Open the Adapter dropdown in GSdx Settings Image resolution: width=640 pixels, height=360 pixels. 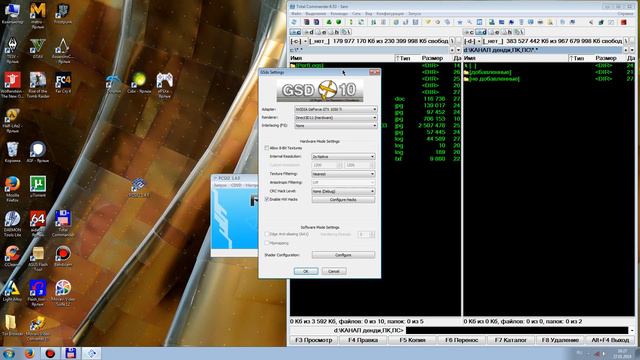point(336,109)
